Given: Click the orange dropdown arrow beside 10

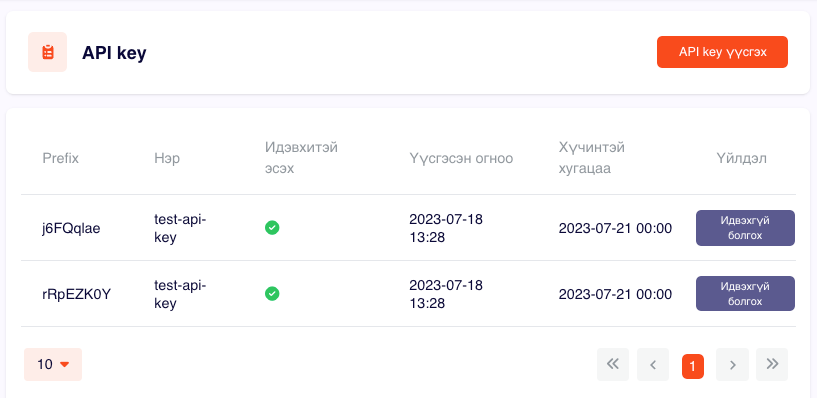Looking at the screenshot, I should click(x=65, y=365).
